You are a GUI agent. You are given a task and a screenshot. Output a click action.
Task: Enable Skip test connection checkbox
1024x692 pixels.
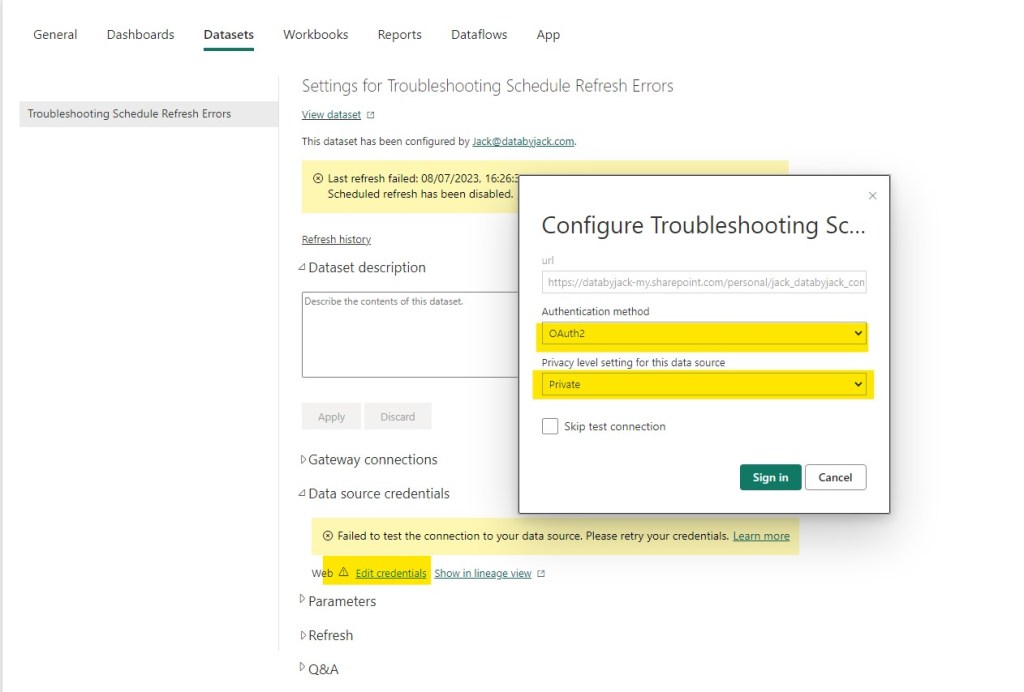[550, 426]
